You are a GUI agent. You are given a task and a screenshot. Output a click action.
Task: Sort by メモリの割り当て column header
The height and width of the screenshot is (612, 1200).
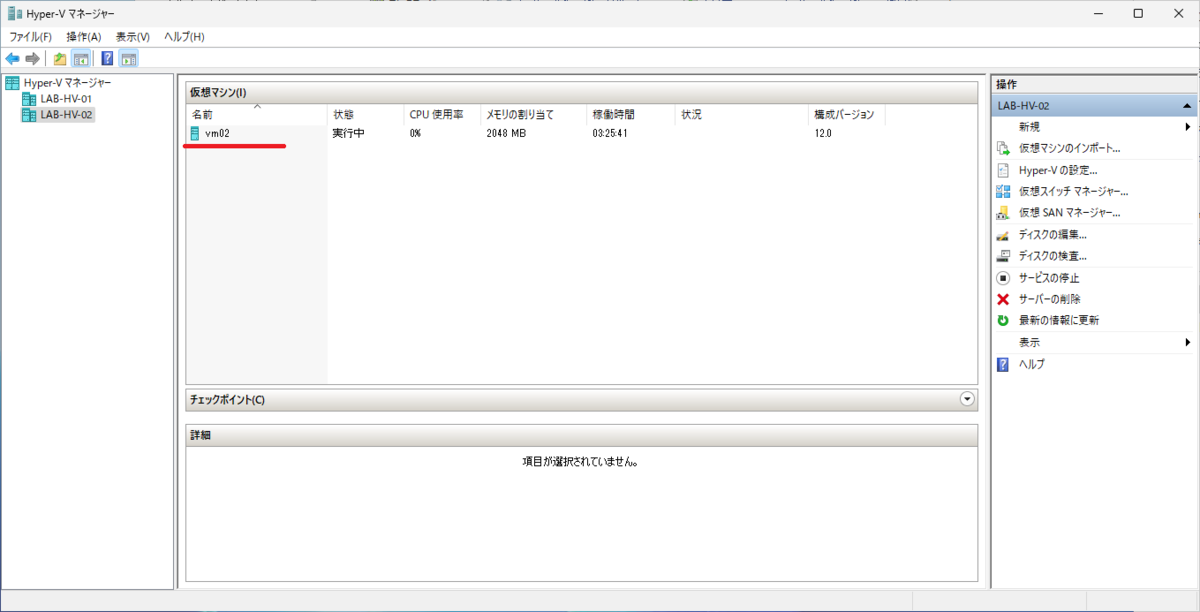(x=533, y=114)
